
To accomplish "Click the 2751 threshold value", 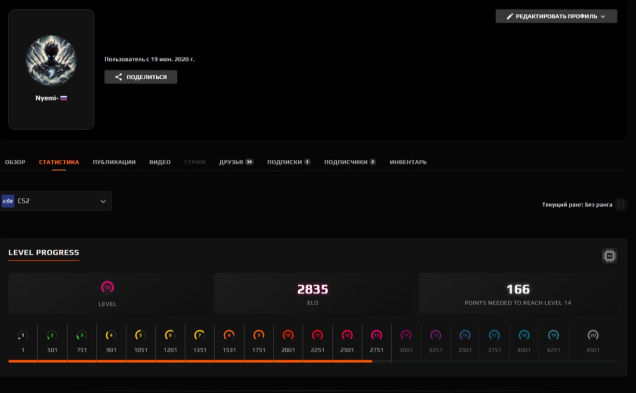I will pyautogui.click(x=376, y=350).
